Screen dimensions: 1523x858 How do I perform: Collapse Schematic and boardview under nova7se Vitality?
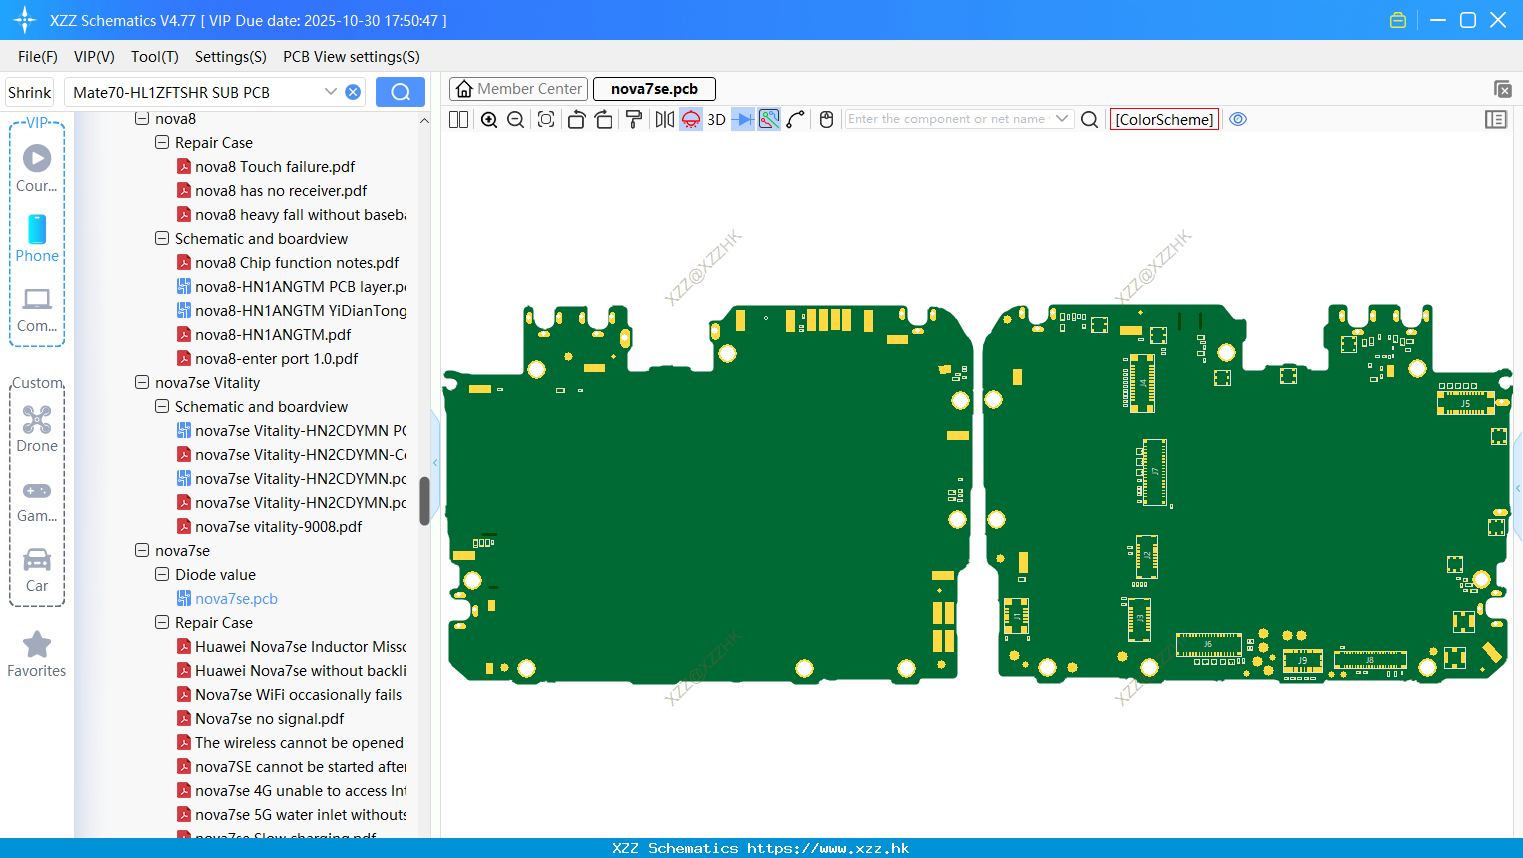click(162, 406)
